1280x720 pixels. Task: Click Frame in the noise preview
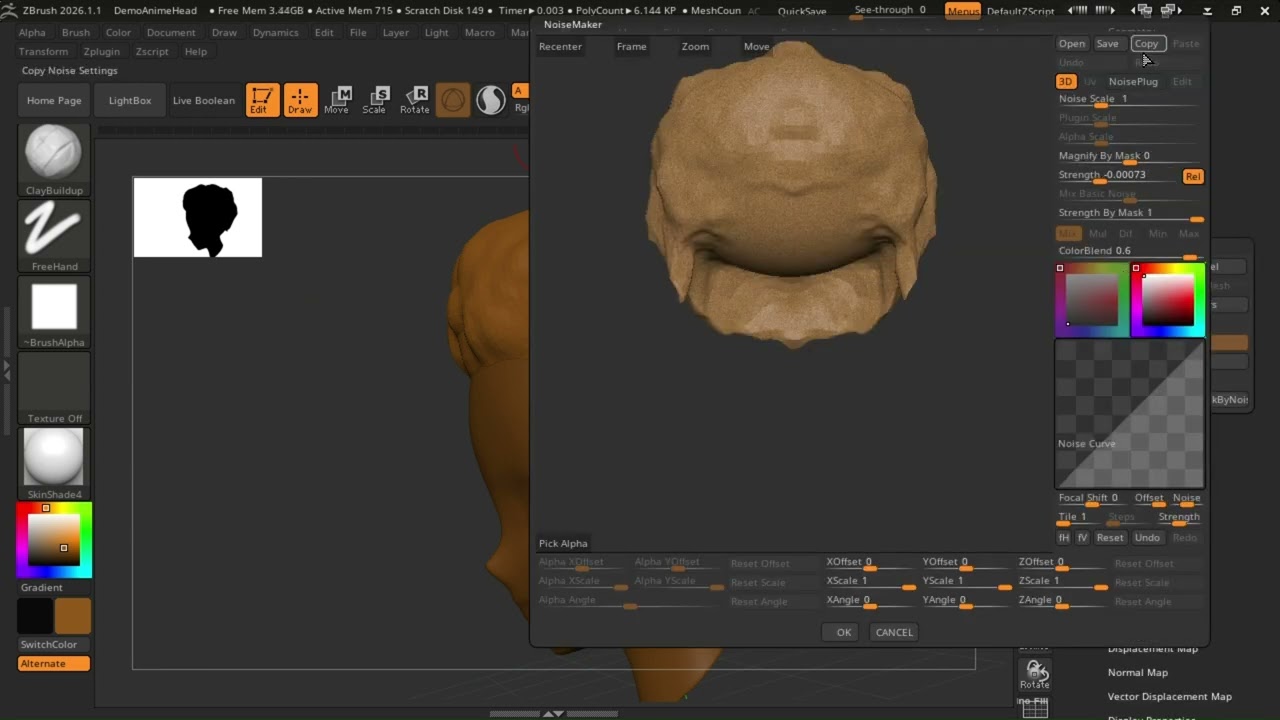point(631,46)
